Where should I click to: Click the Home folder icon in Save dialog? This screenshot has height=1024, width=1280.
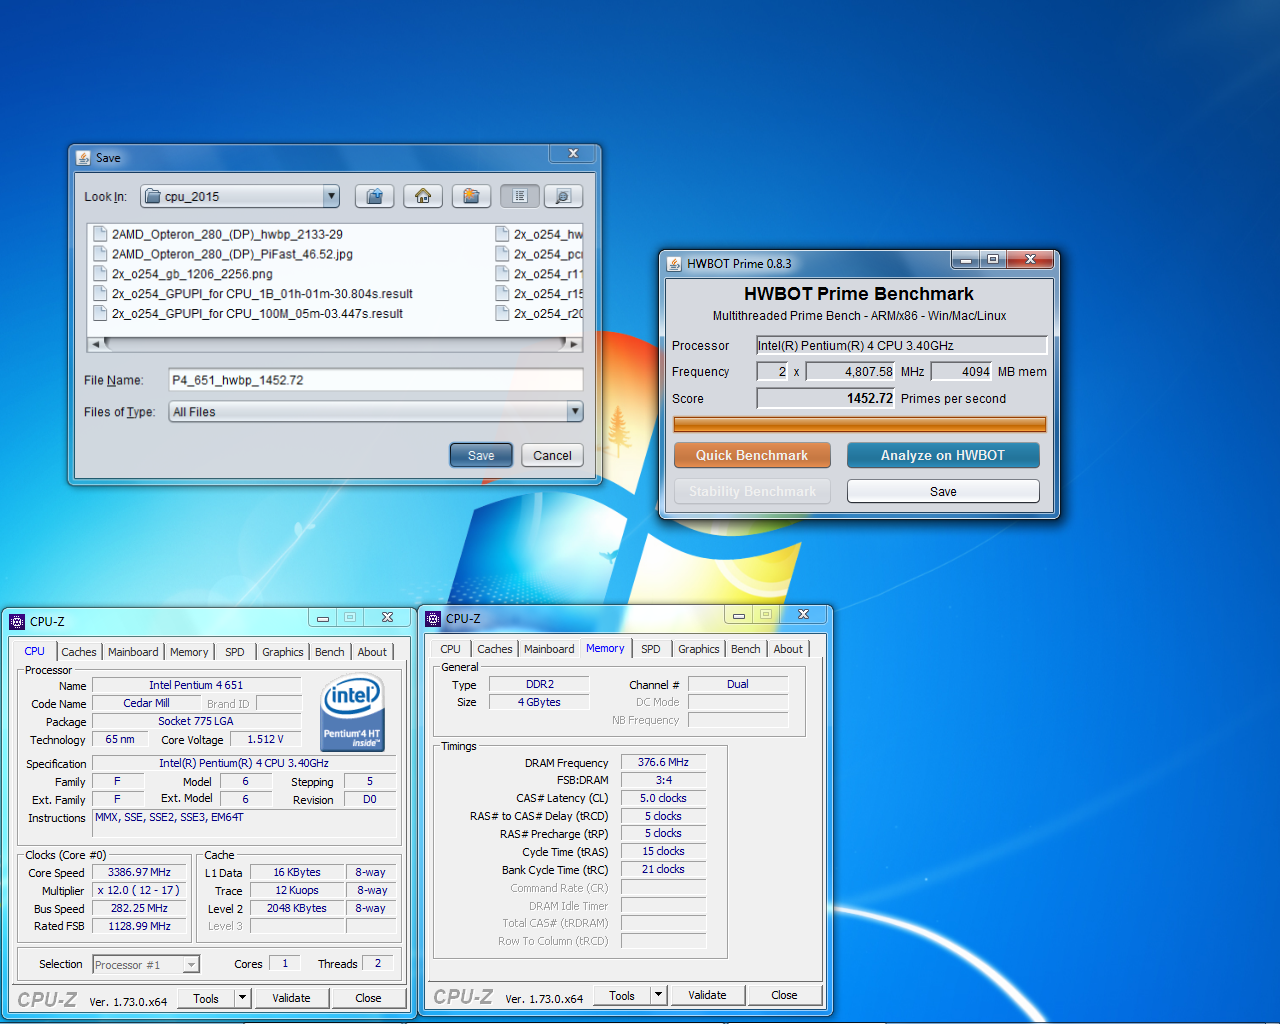(x=423, y=196)
